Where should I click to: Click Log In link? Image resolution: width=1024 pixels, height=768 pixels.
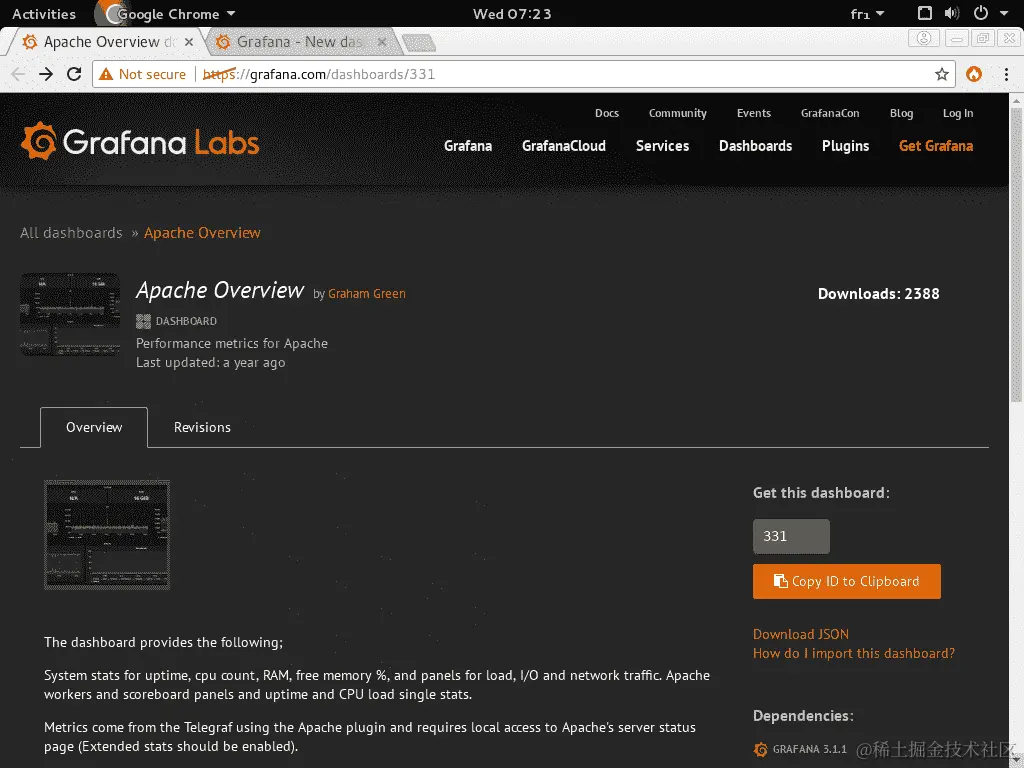957,113
